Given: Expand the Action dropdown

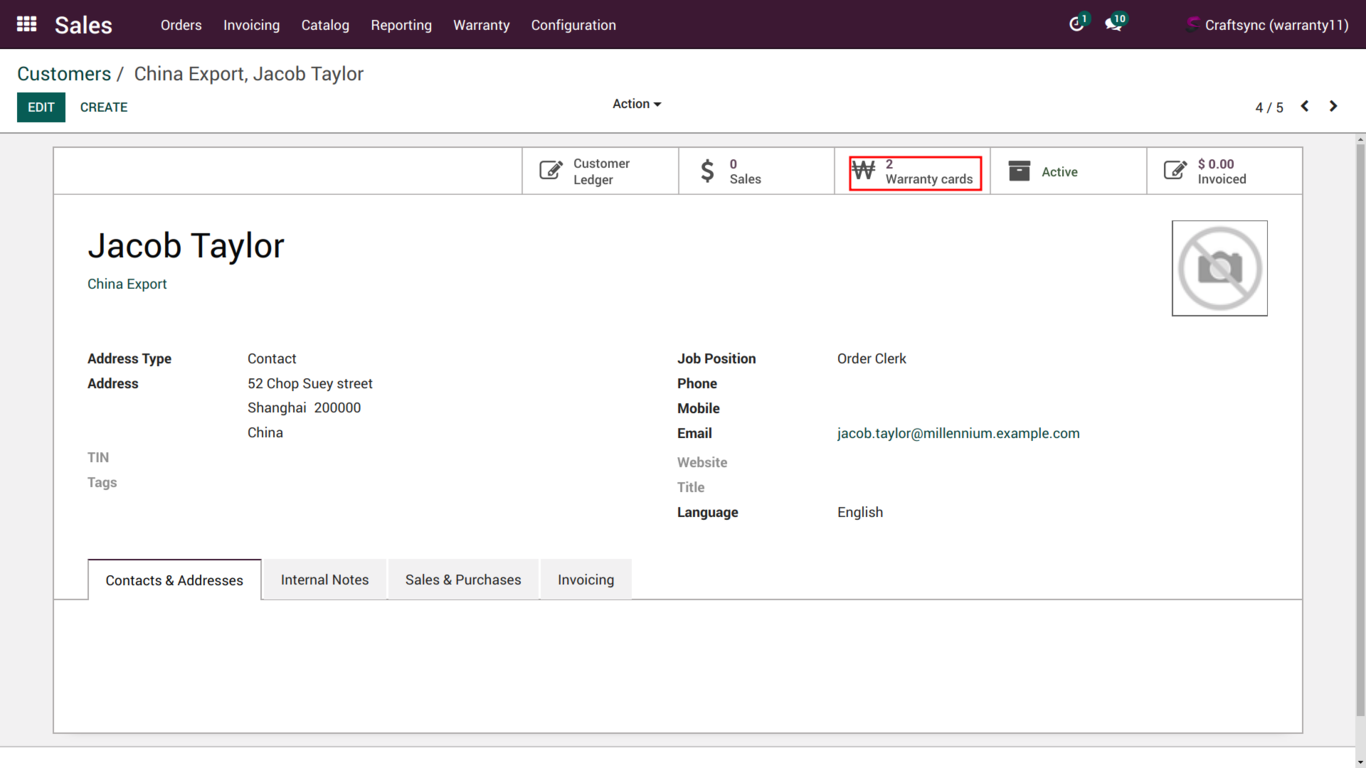Looking at the screenshot, I should click(636, 104).
